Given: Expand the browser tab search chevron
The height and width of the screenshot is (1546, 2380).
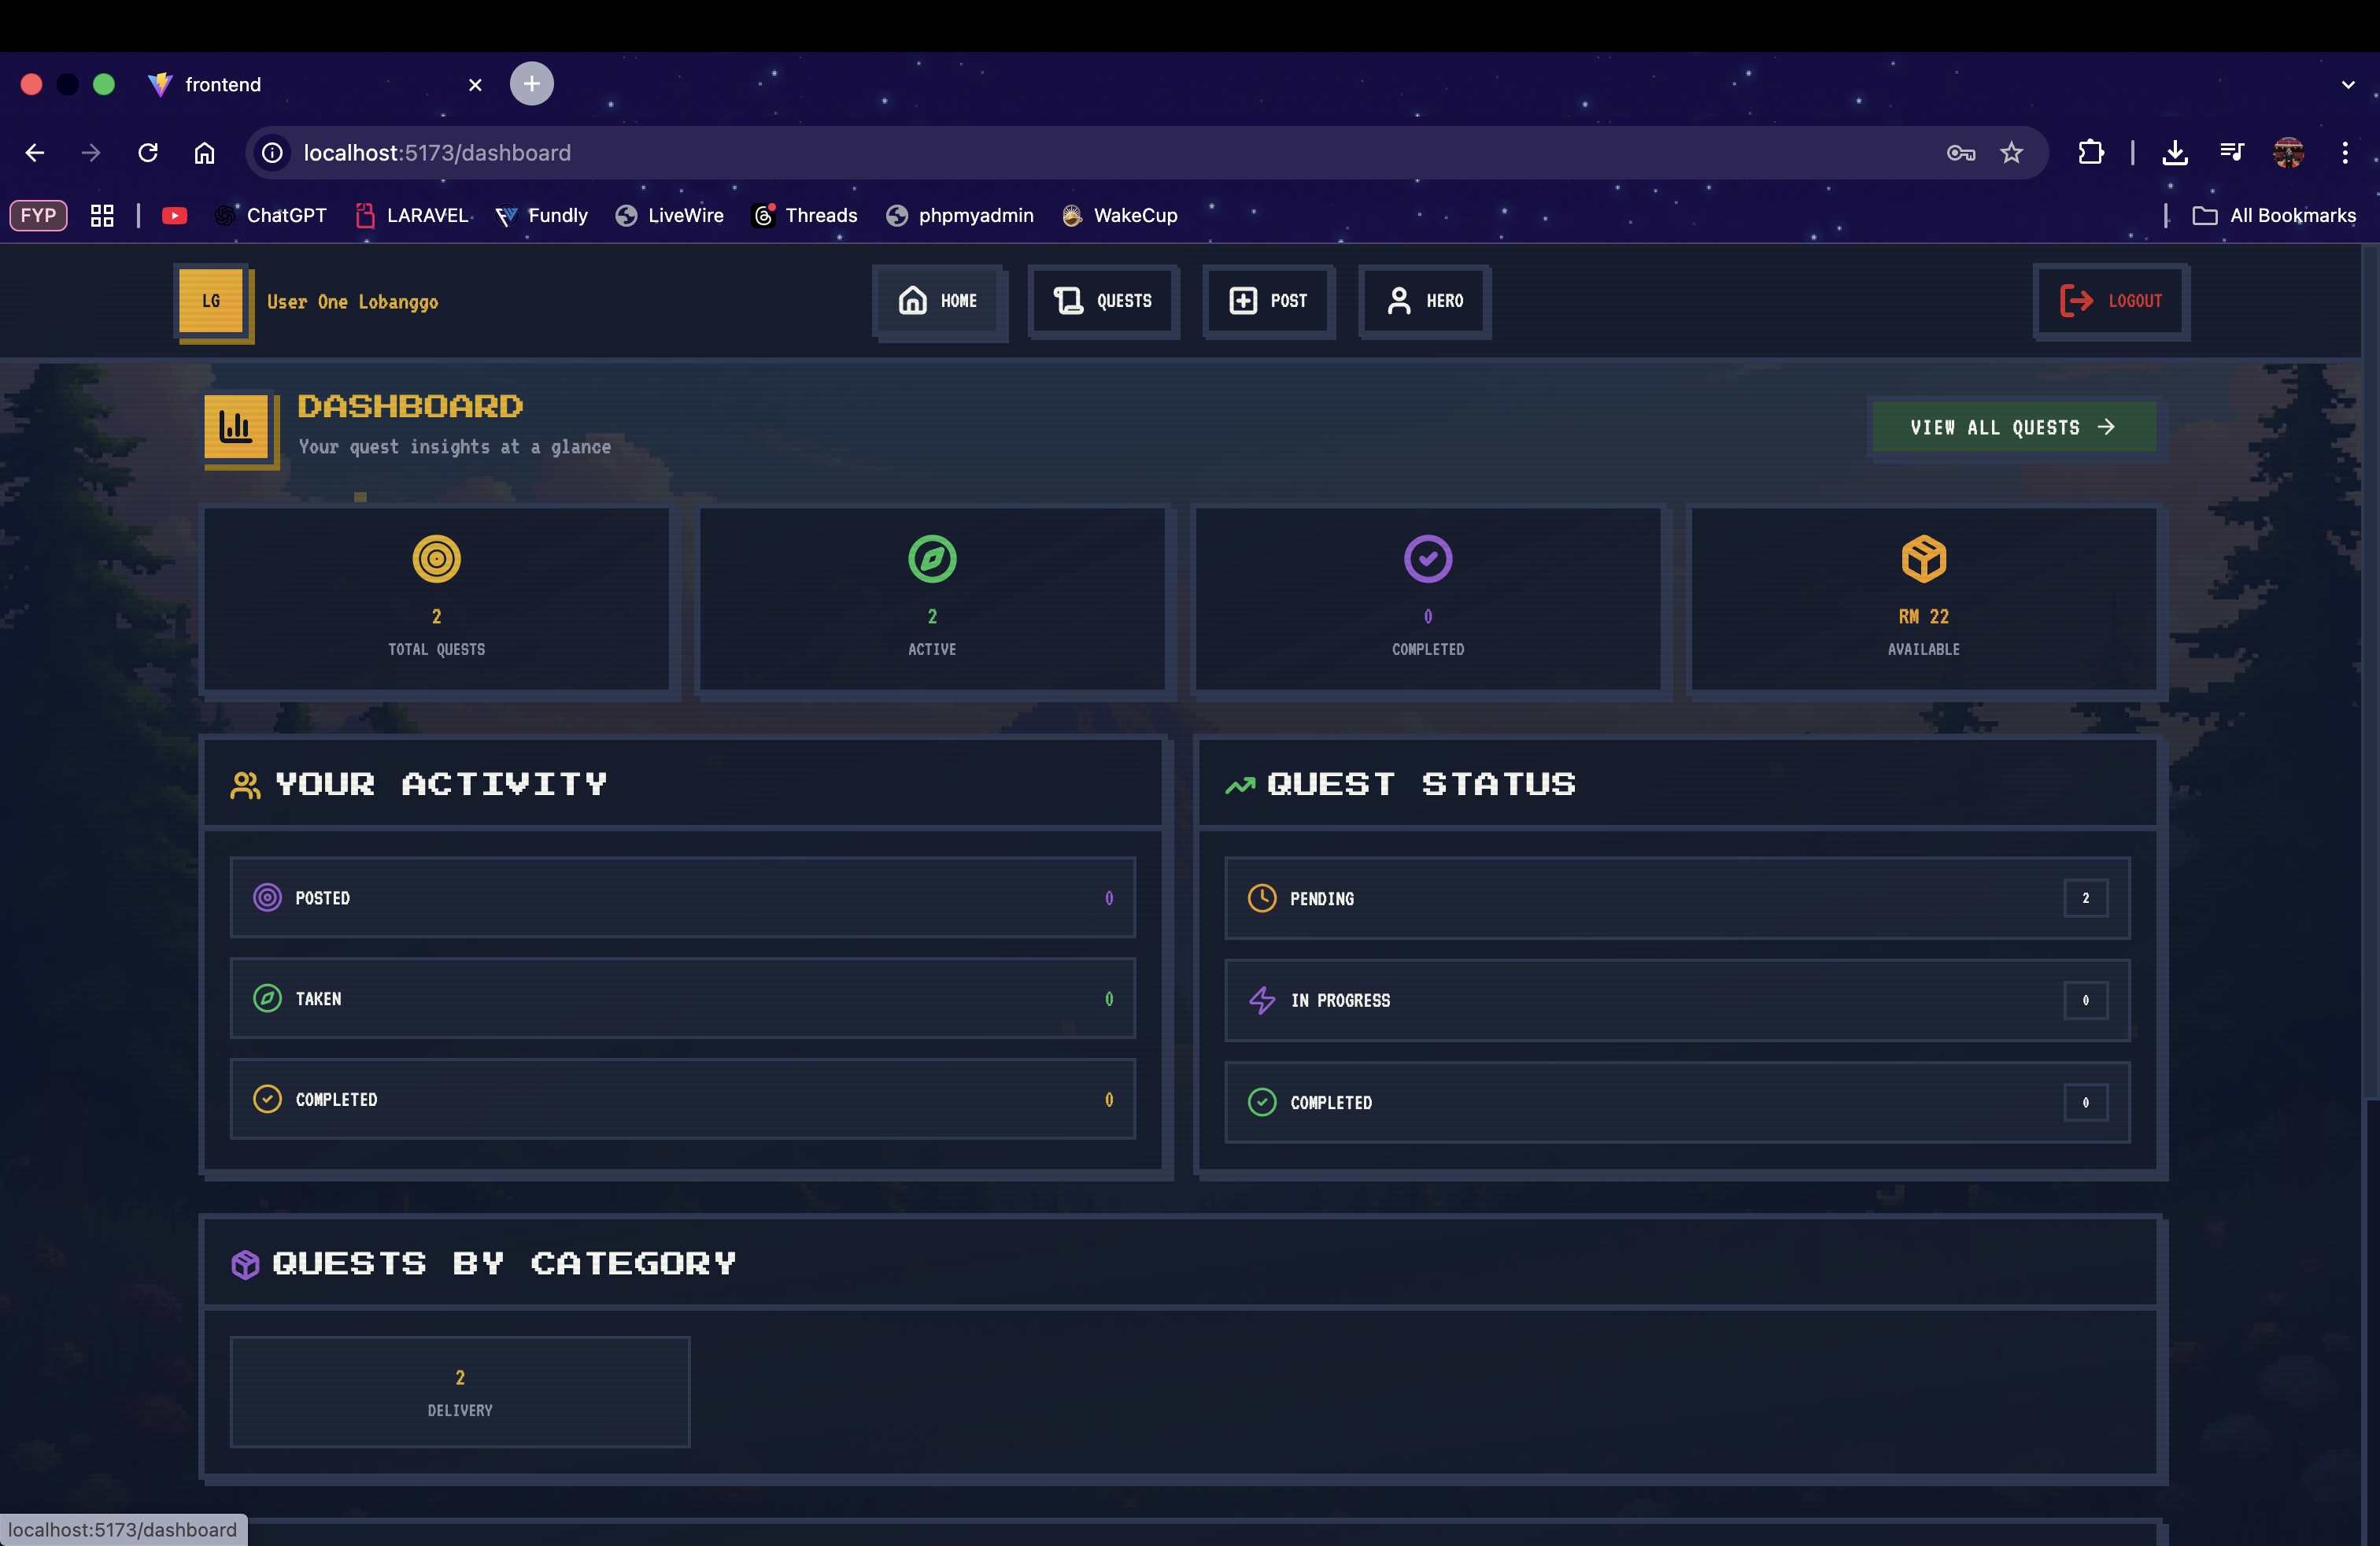Looking at the screenshot, I should [x=2347, y=85].
